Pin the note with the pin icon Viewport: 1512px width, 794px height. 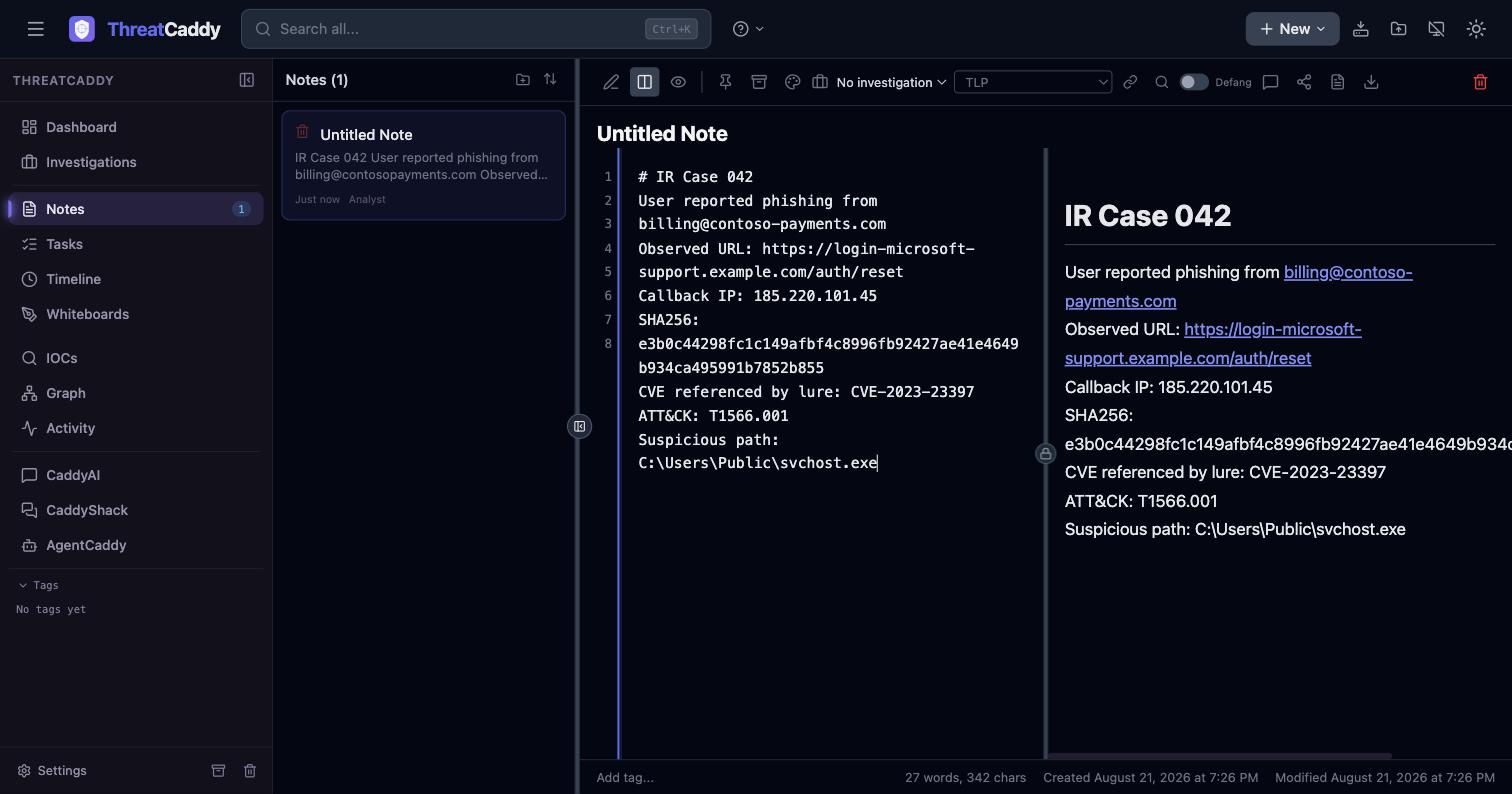pyautogui.click(x=726, y=82)
